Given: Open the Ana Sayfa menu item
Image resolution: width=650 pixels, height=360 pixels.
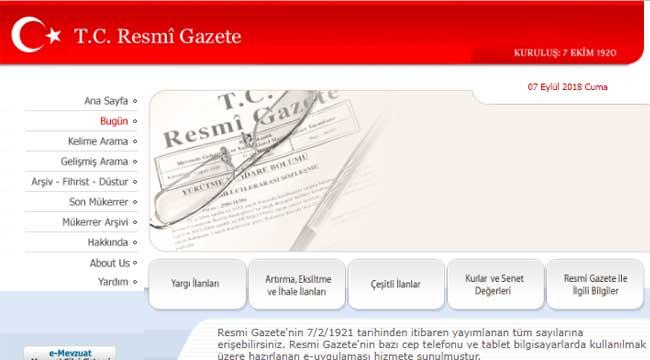Looking at the screenshot, I should (x=106, y=101).
